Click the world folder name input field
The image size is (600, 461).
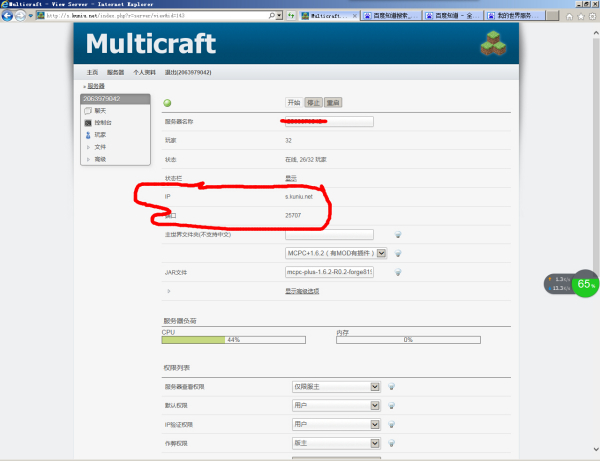329,235
